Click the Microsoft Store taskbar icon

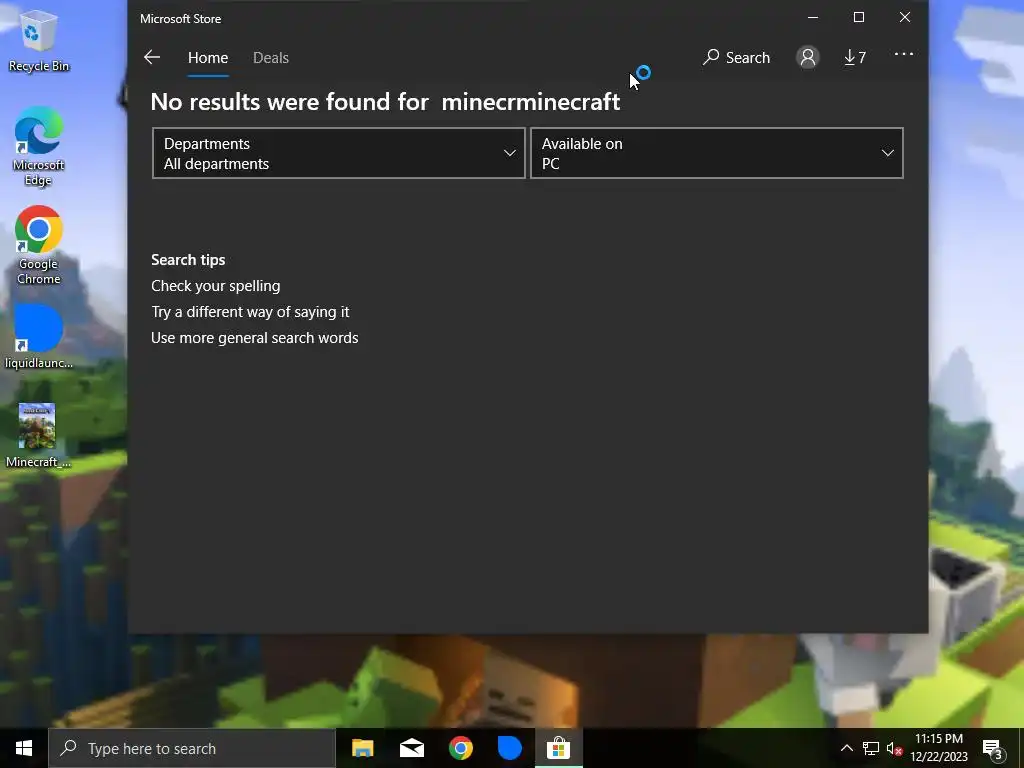(558, 748)
